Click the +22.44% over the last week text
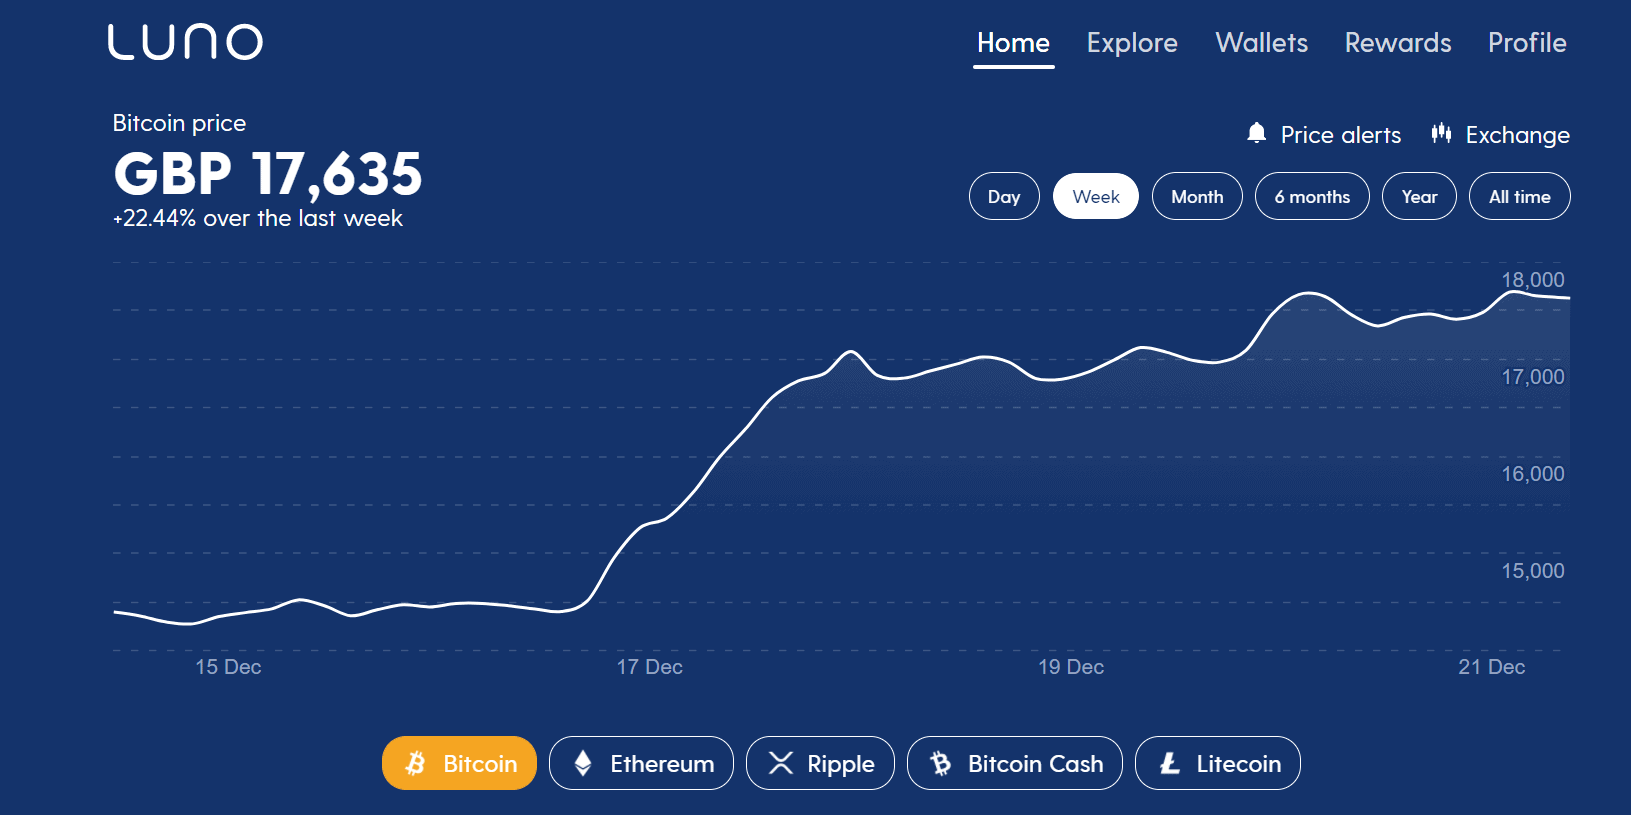This screenshot has width=1631, height=815. tap(257, 218)
